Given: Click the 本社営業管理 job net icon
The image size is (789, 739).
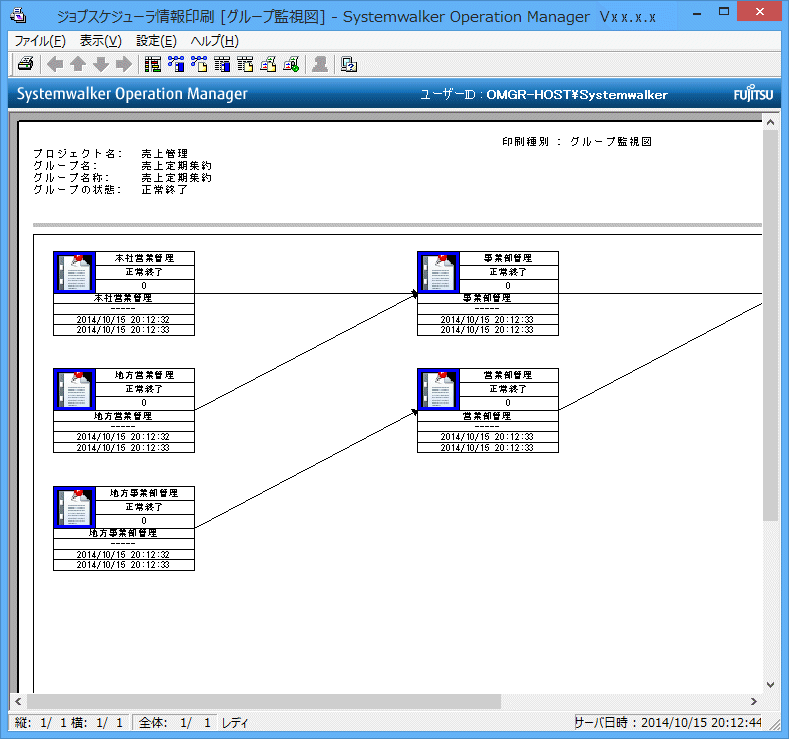Looking at the screenshot, I should (x=74, y=272).
